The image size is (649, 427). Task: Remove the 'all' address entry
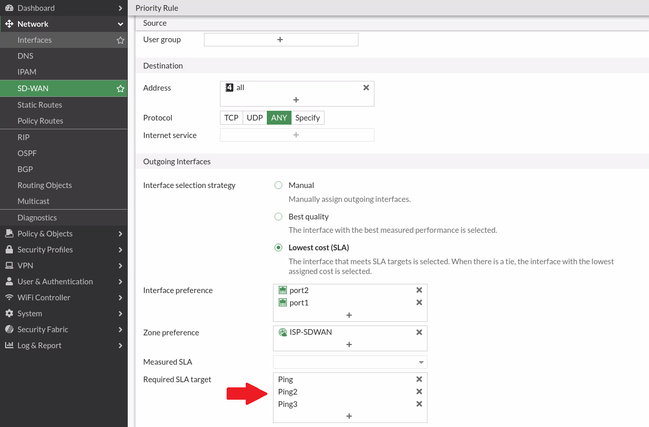click(x=366, y=88)
